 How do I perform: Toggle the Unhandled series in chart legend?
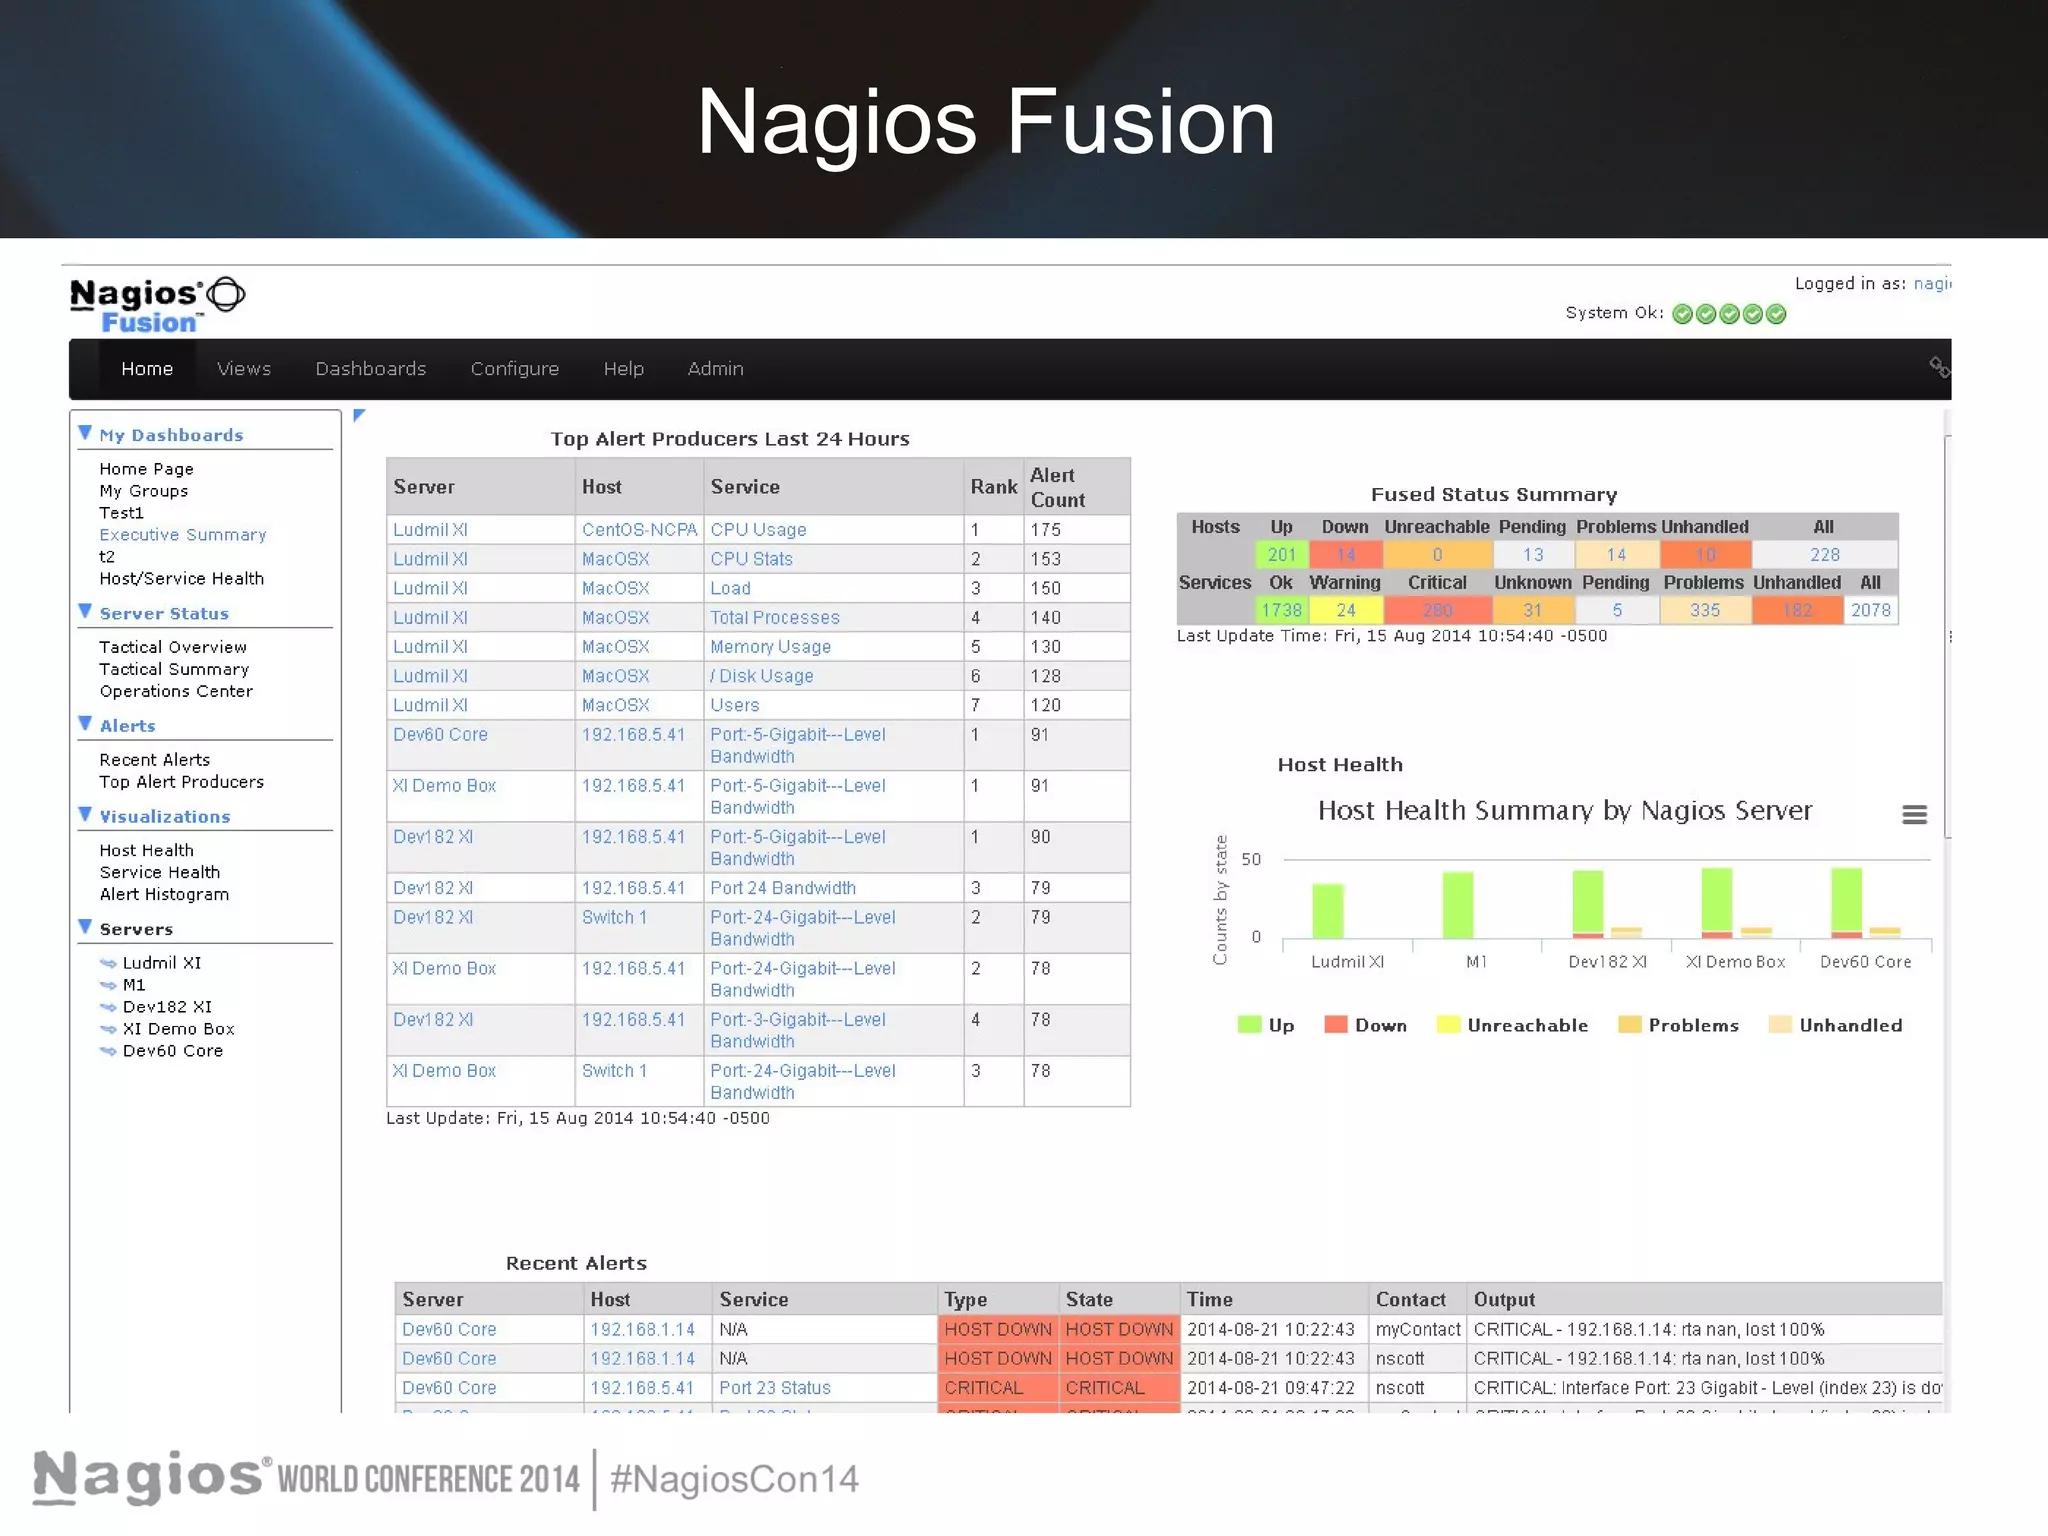point(1836,1025)
